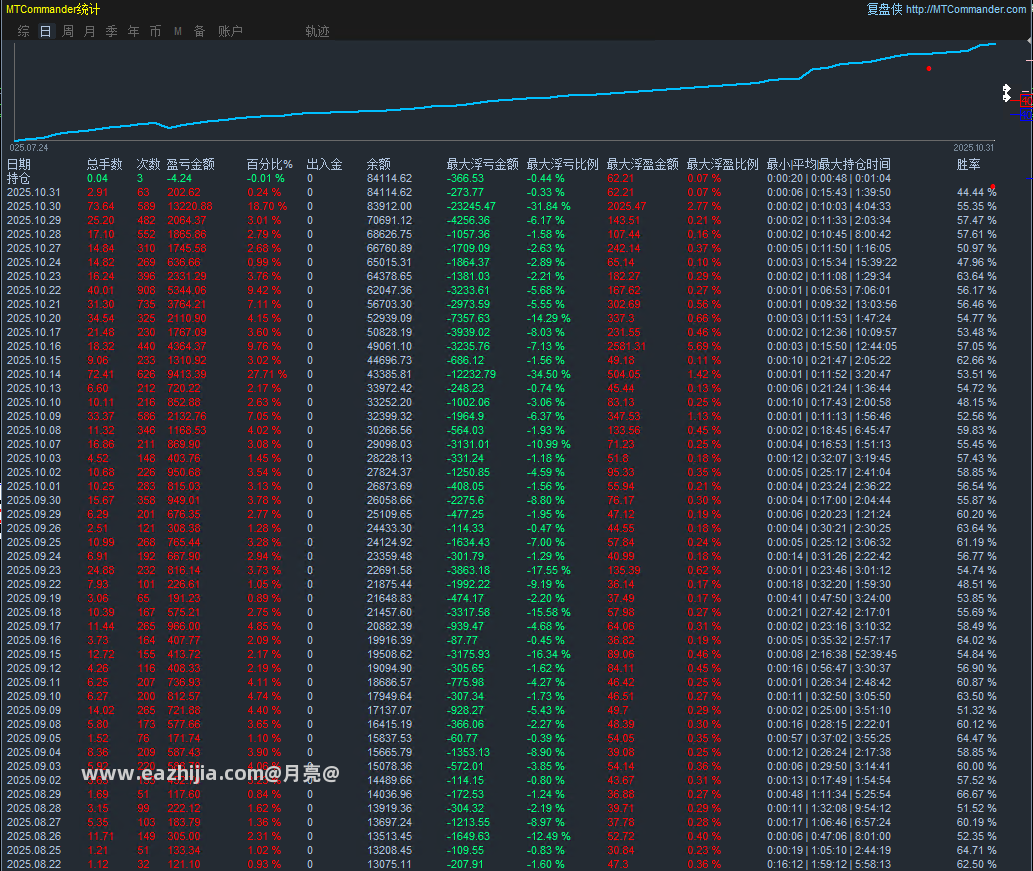Click the 最大浮盈比例 column header
This screenshot has width=1033, height=871.
pyautogui.click(x=723, y=164)
